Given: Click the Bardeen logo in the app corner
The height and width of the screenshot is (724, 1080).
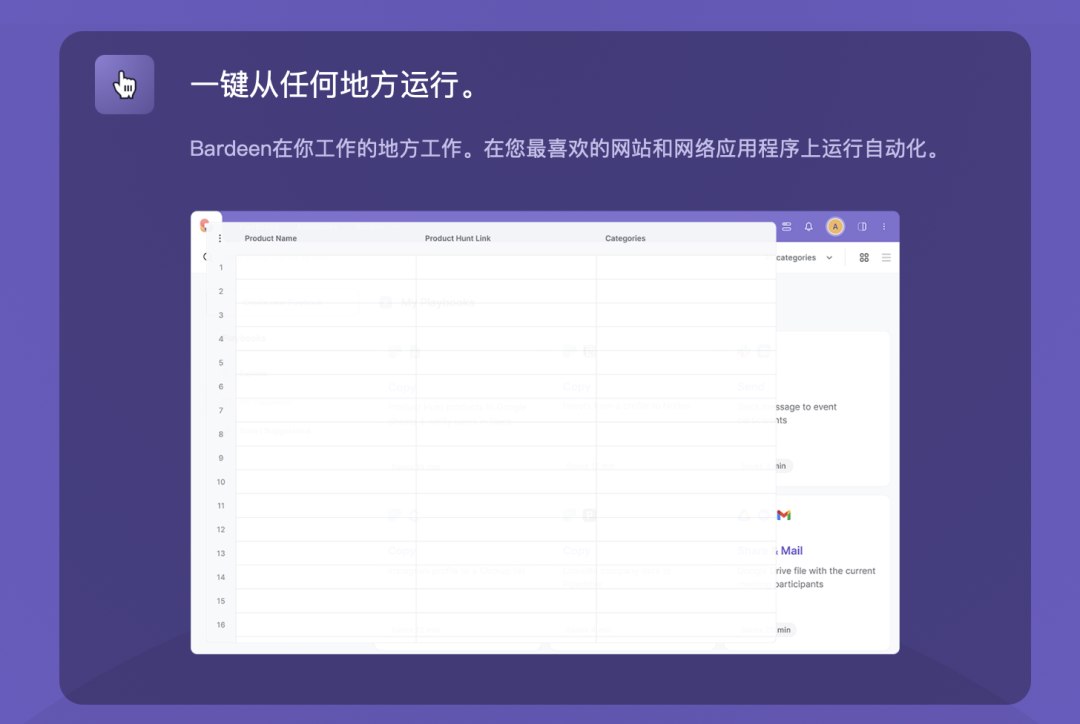Looking at the screenshot, I should (x=204, y=225).
